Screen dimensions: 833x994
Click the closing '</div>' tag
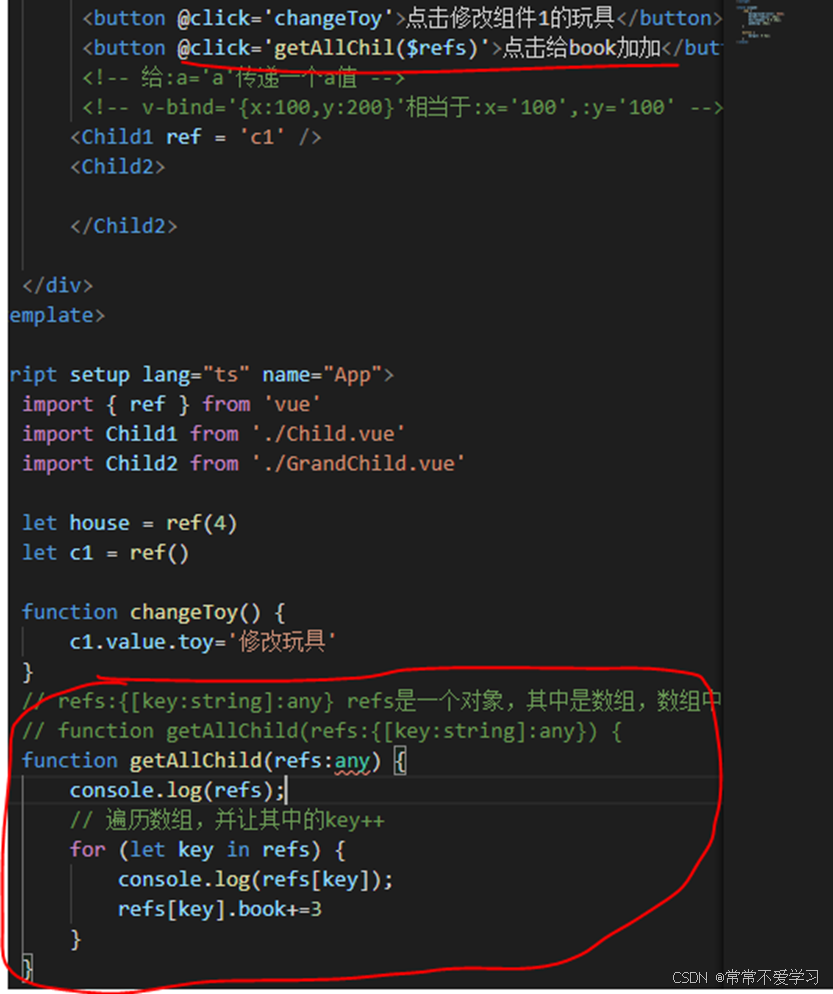tap(58, 285)
